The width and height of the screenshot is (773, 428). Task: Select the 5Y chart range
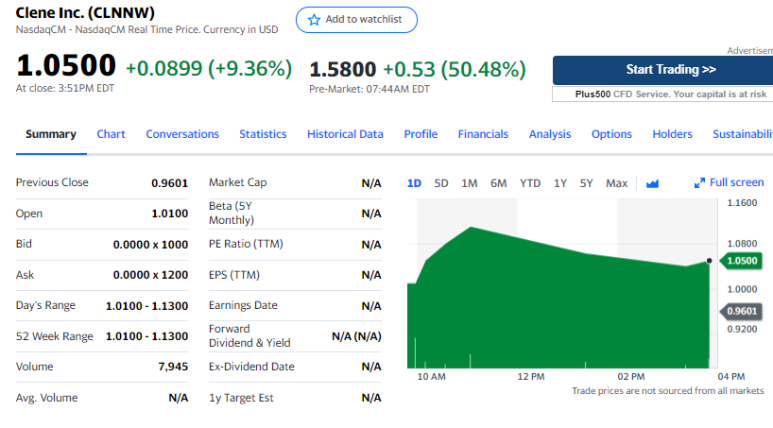[x=586, y=183]
